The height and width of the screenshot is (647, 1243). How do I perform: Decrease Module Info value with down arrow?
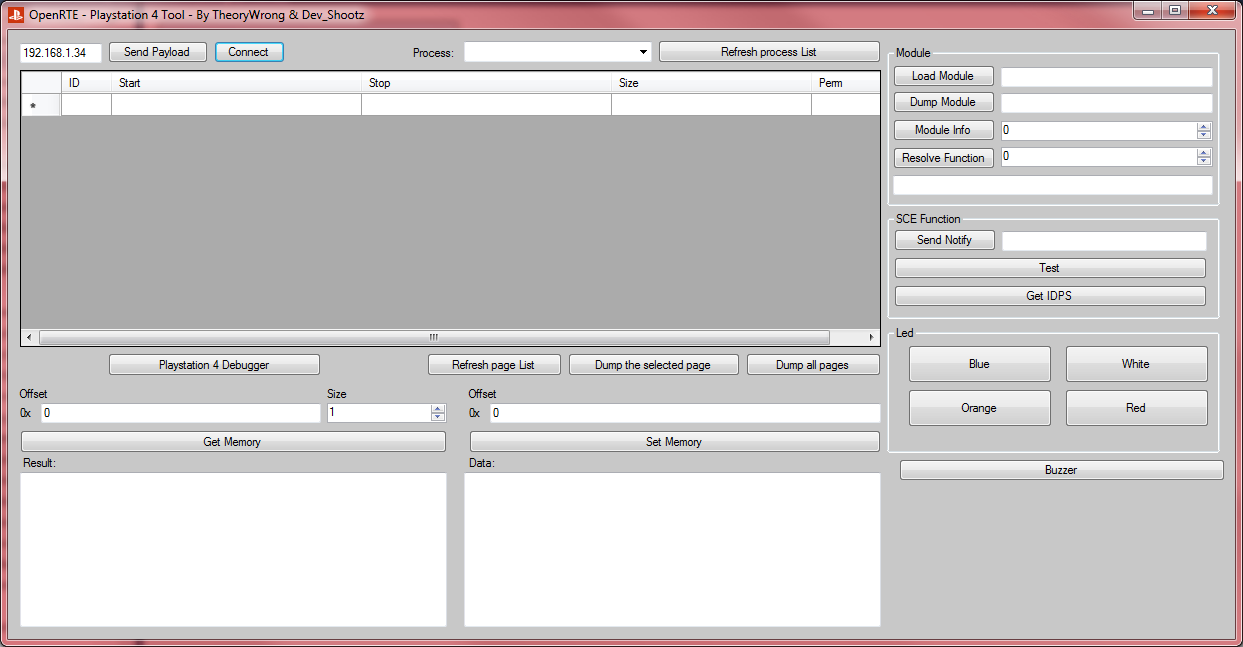click(1204, 135)
